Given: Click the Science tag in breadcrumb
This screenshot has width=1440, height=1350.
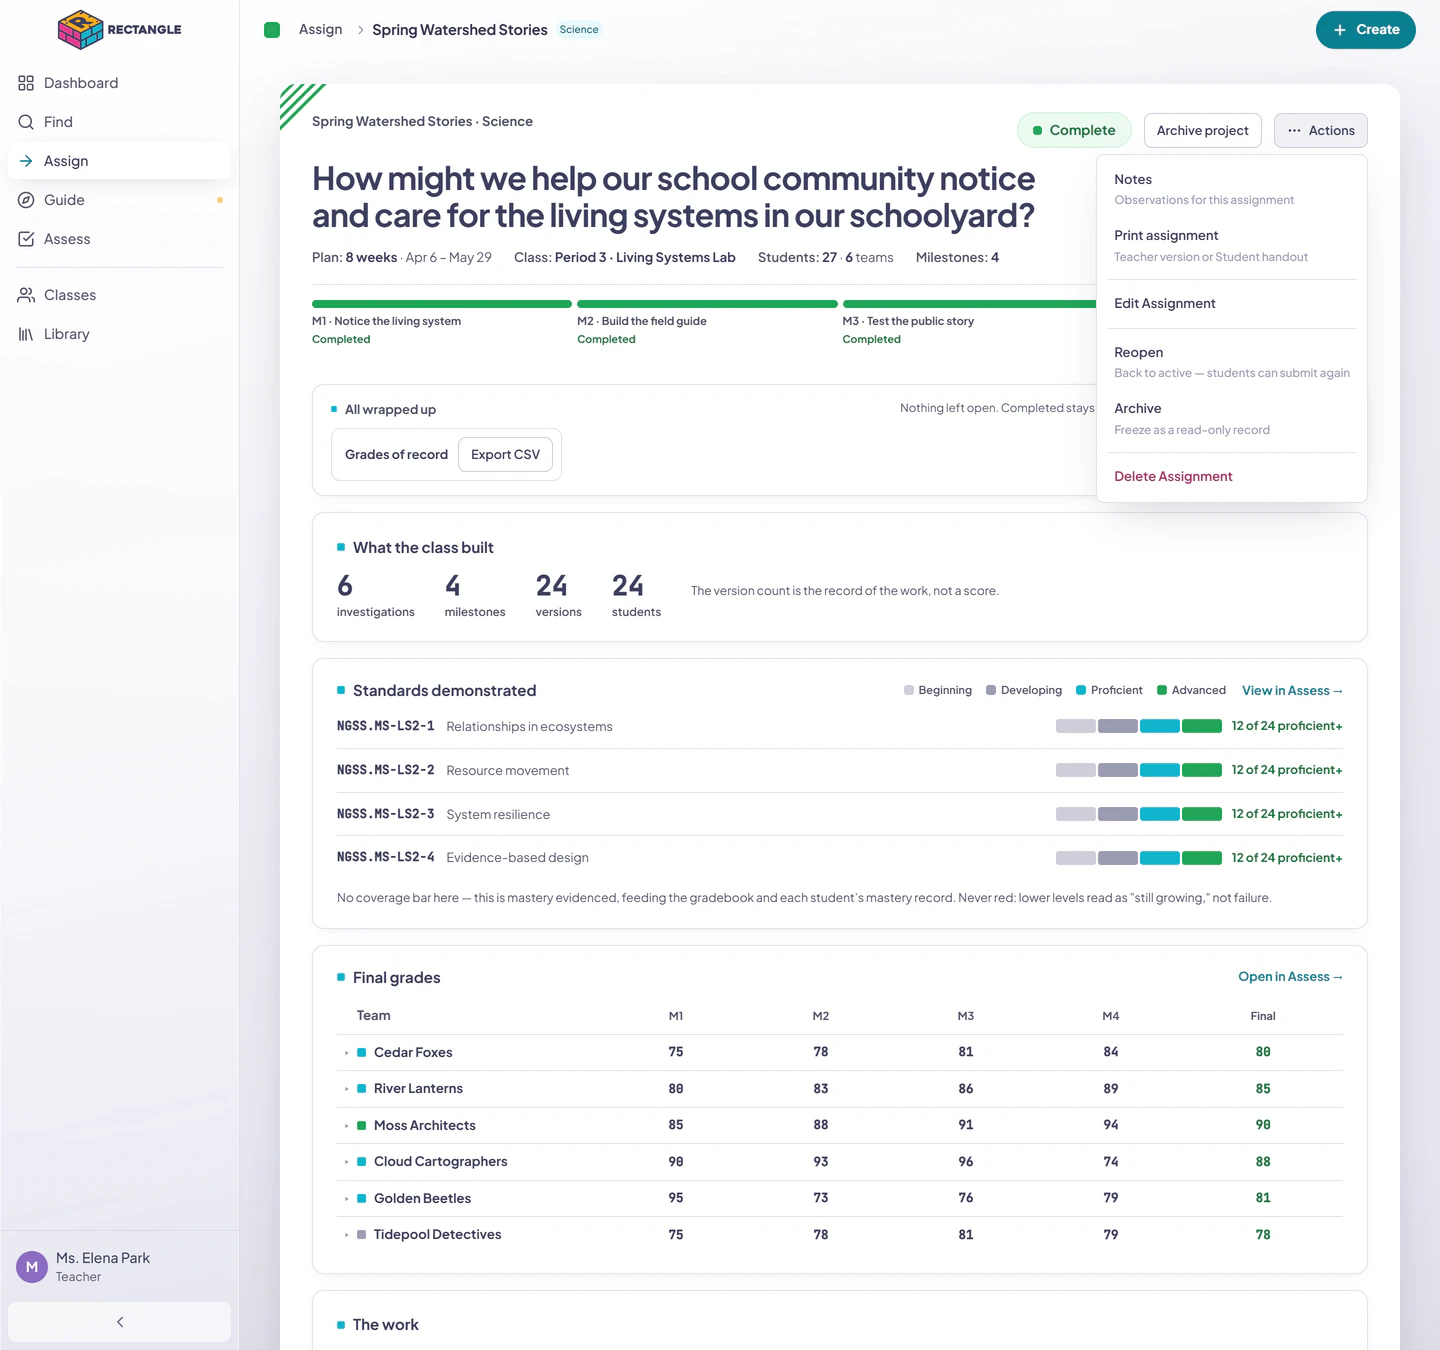Looking at the screenshot, I should (579, 30).
